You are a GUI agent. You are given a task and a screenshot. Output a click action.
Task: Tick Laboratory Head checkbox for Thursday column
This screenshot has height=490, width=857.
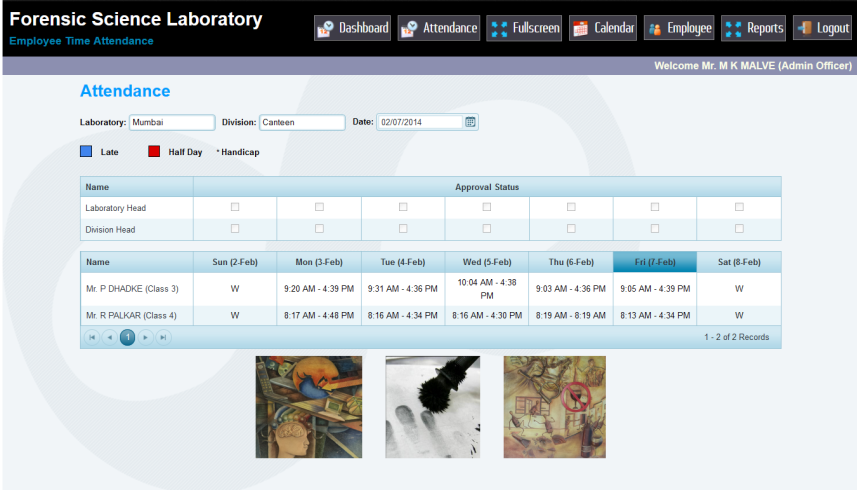[571, 207]
